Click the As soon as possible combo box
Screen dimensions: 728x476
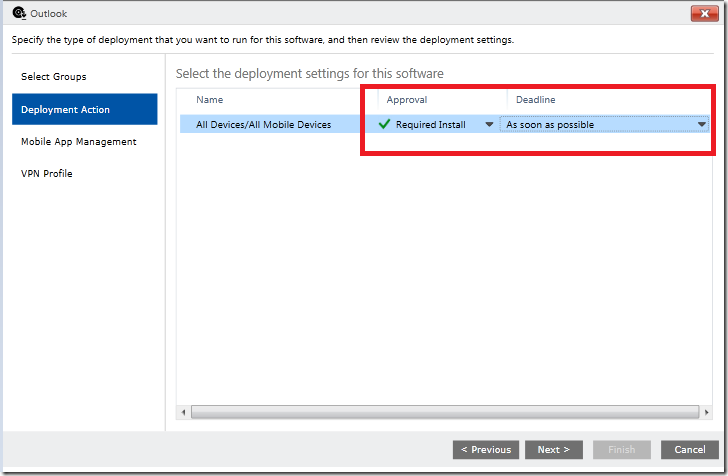point(604,124)
